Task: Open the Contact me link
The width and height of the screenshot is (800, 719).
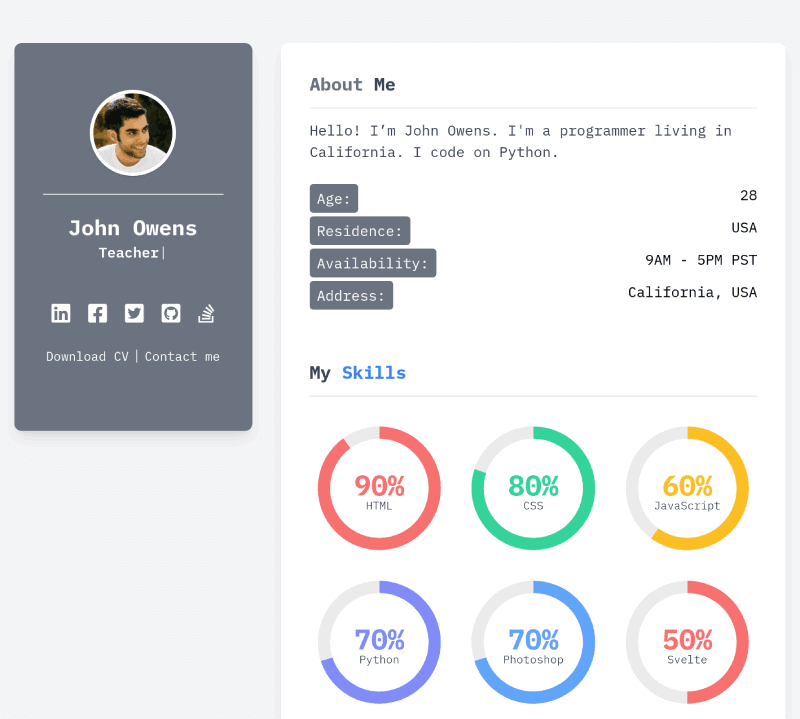Action: pos(182,356)
